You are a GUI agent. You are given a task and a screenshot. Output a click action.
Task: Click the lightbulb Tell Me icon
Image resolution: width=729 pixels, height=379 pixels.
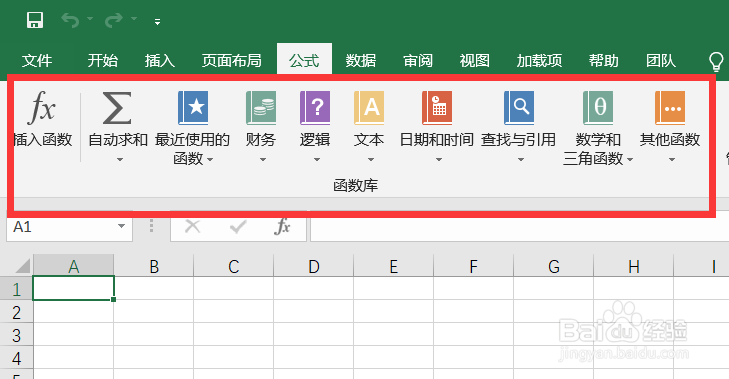(x=716, y=61)
